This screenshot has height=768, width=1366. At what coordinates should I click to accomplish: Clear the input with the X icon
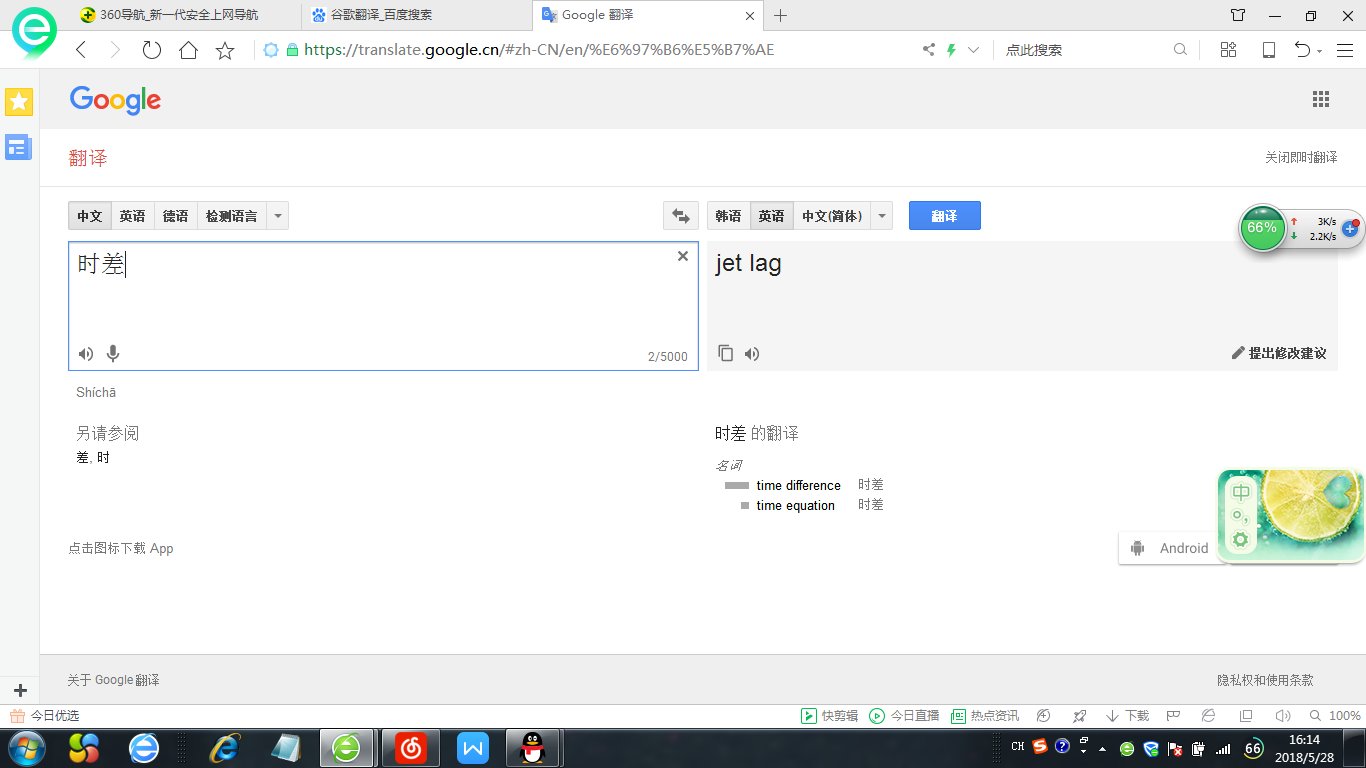[683, 256]
